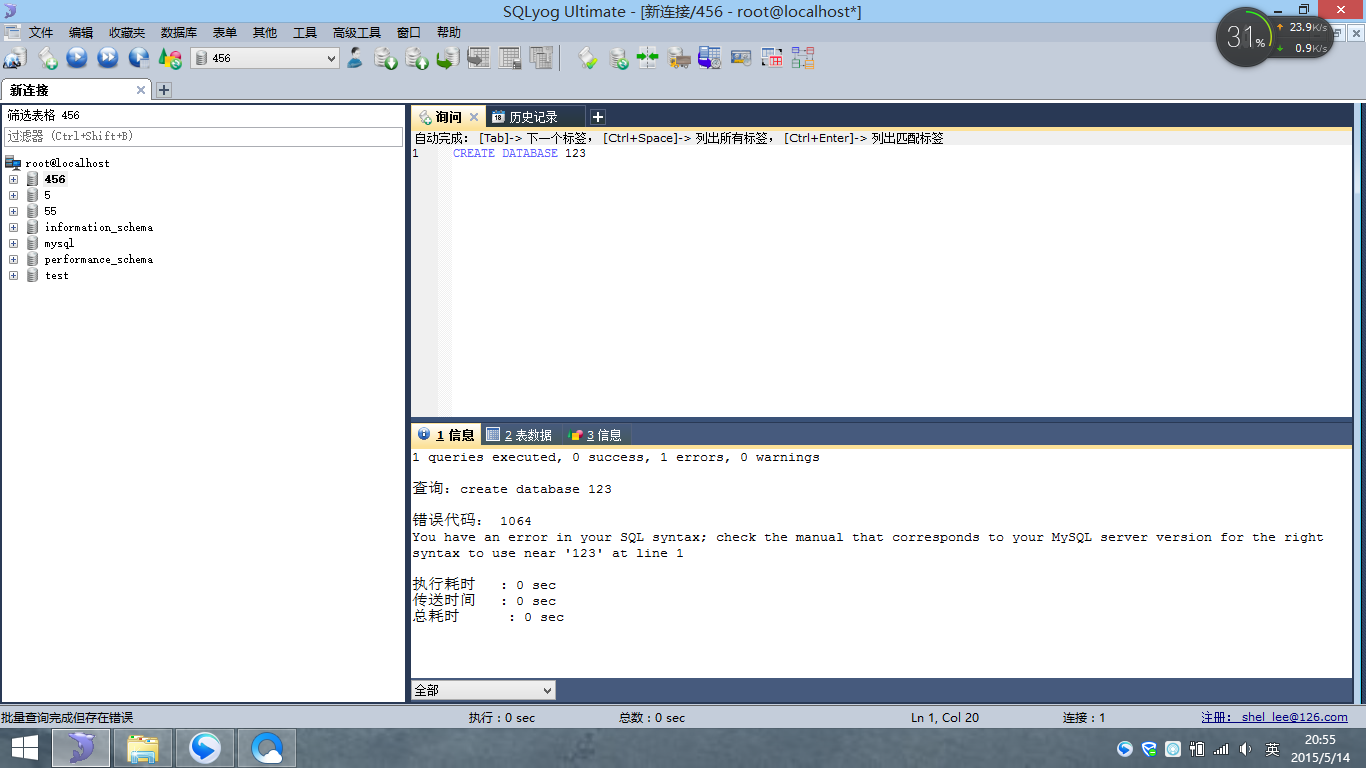This screenshot has width=1366, height=768.
Task: Open the registered email link shel_lee@126.com
Action: [x=1275, y=717]
